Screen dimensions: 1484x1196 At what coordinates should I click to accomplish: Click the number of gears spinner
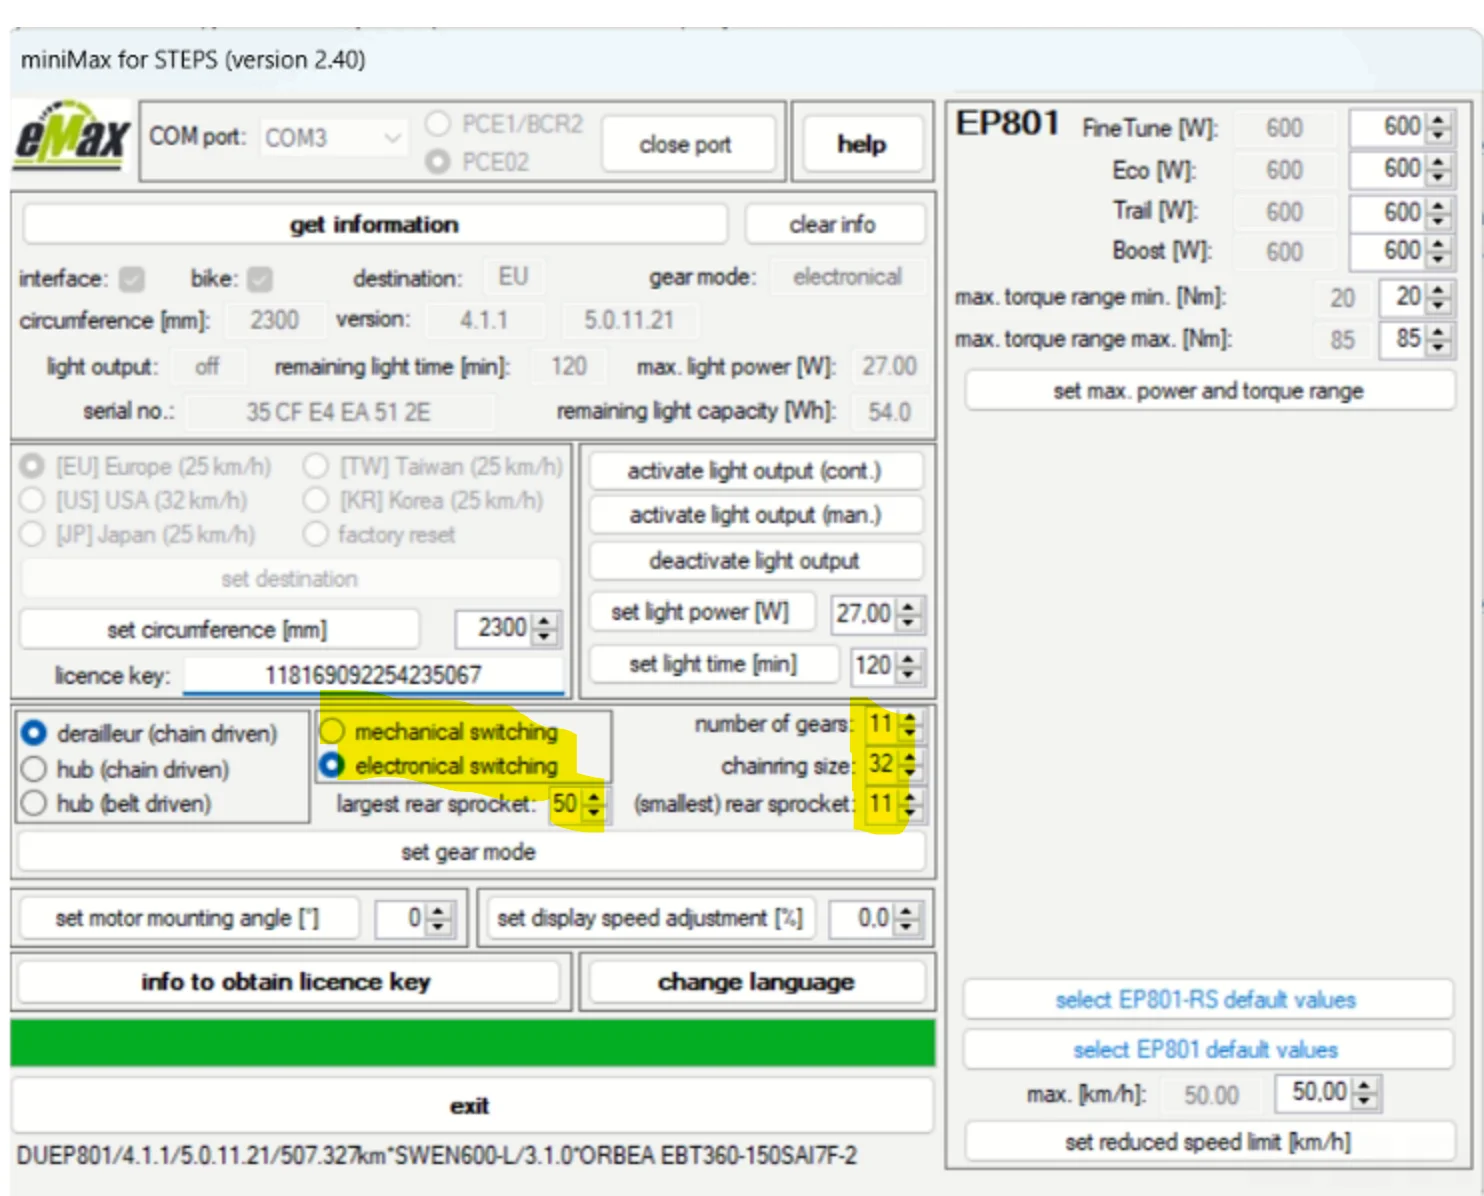(x=893, y=724)
